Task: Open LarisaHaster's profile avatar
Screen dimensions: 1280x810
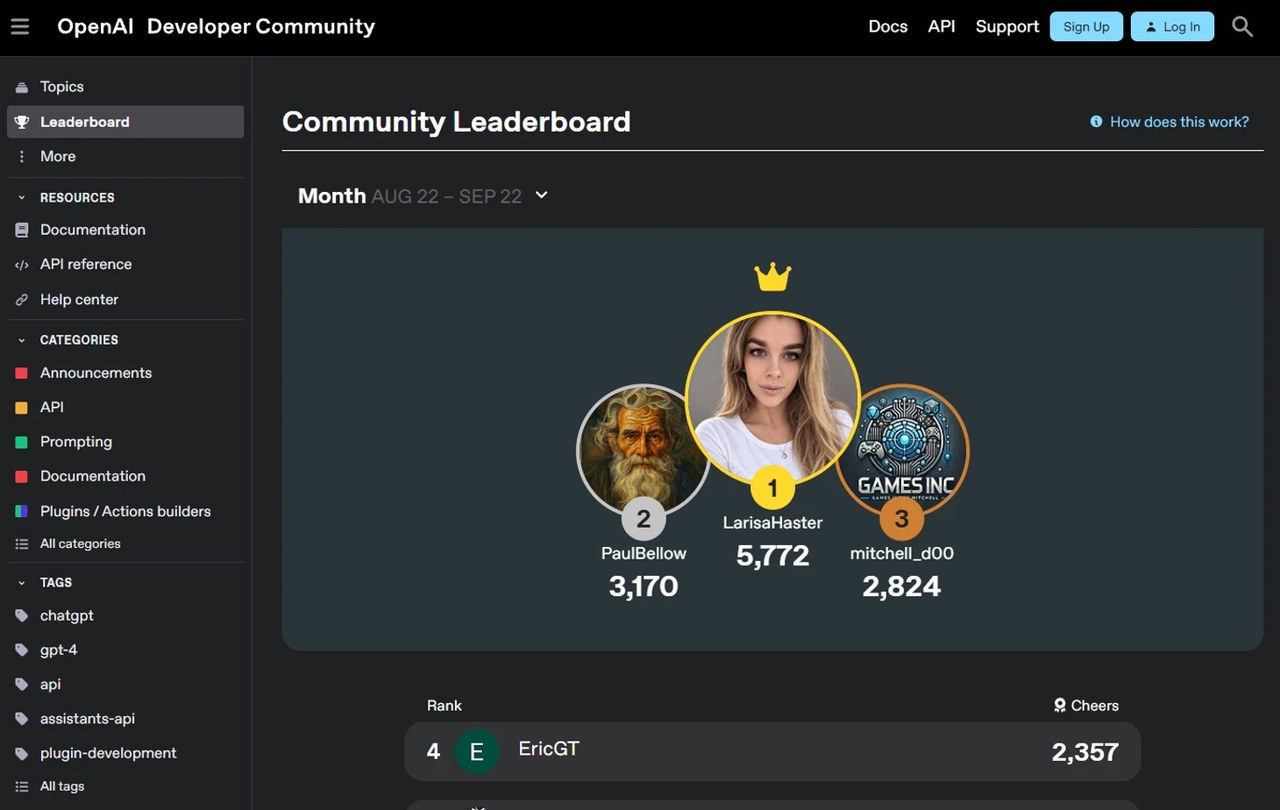Action: 773,397
